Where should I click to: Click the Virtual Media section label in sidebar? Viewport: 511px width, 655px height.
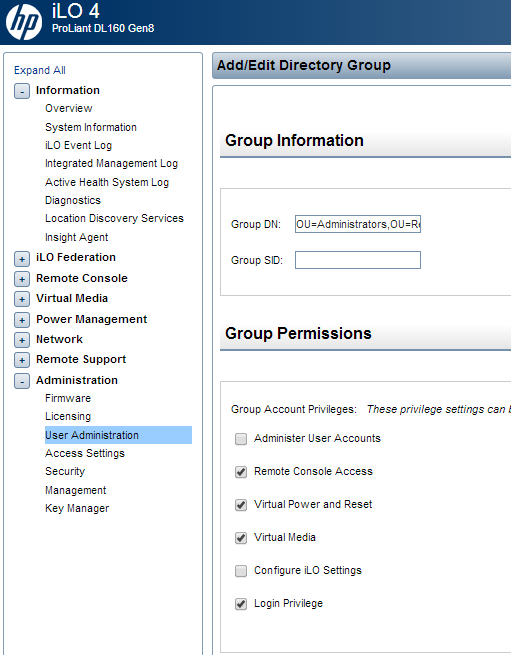[72, 298]
